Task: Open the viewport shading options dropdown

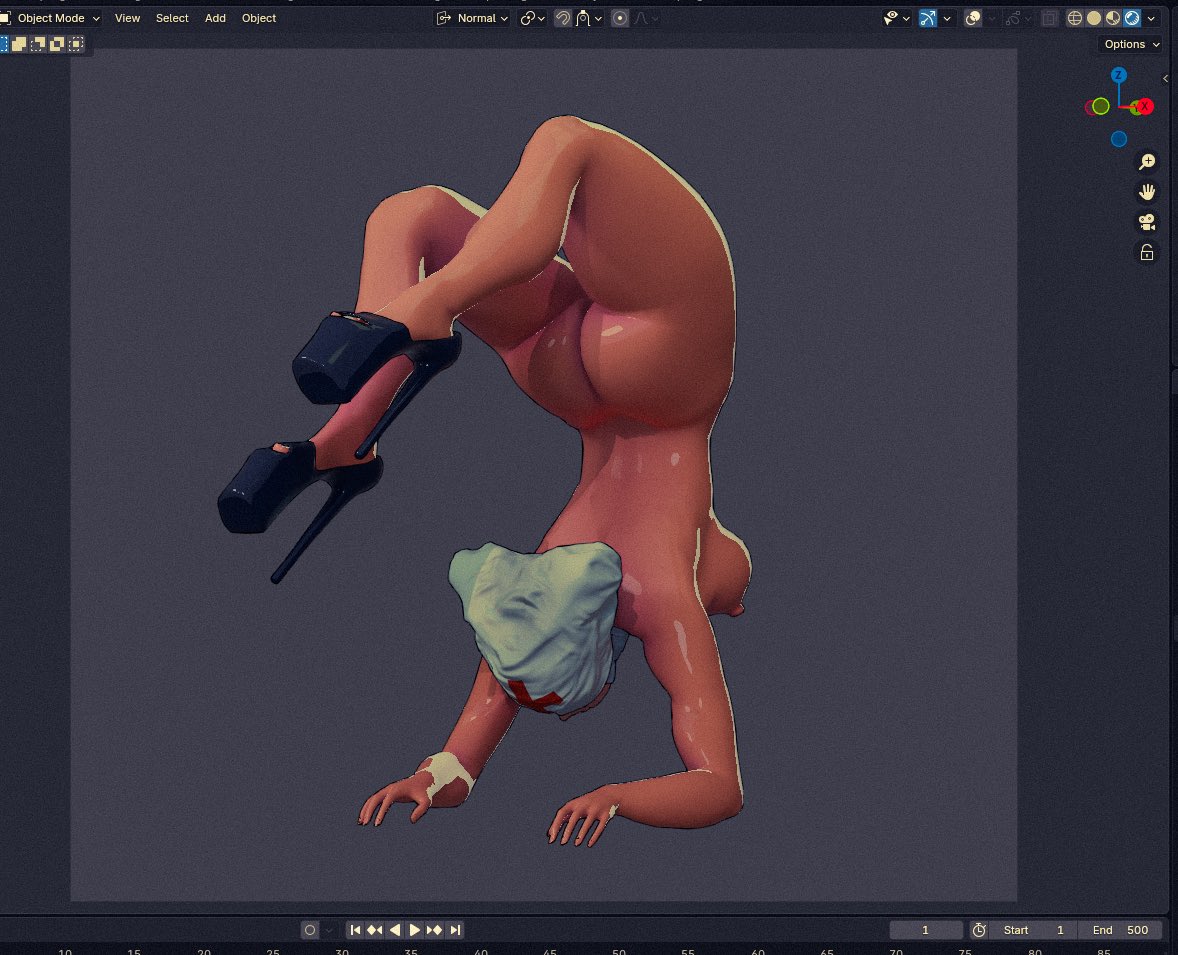Action: 1151,18
